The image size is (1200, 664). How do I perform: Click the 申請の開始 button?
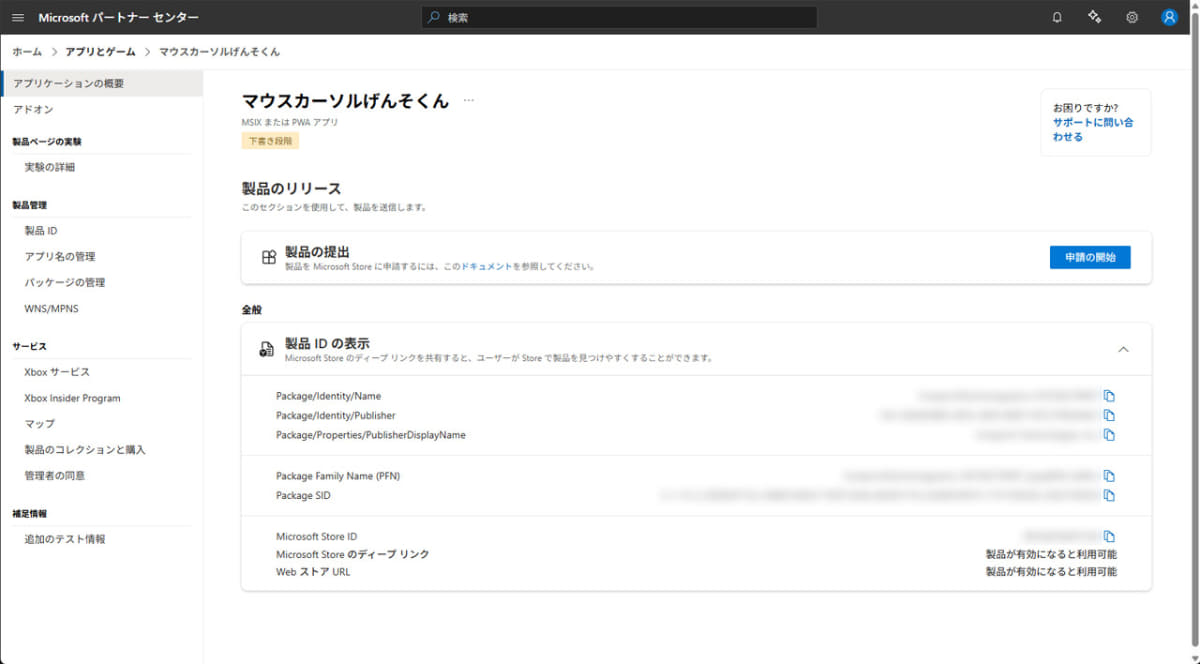point(1090,257)
